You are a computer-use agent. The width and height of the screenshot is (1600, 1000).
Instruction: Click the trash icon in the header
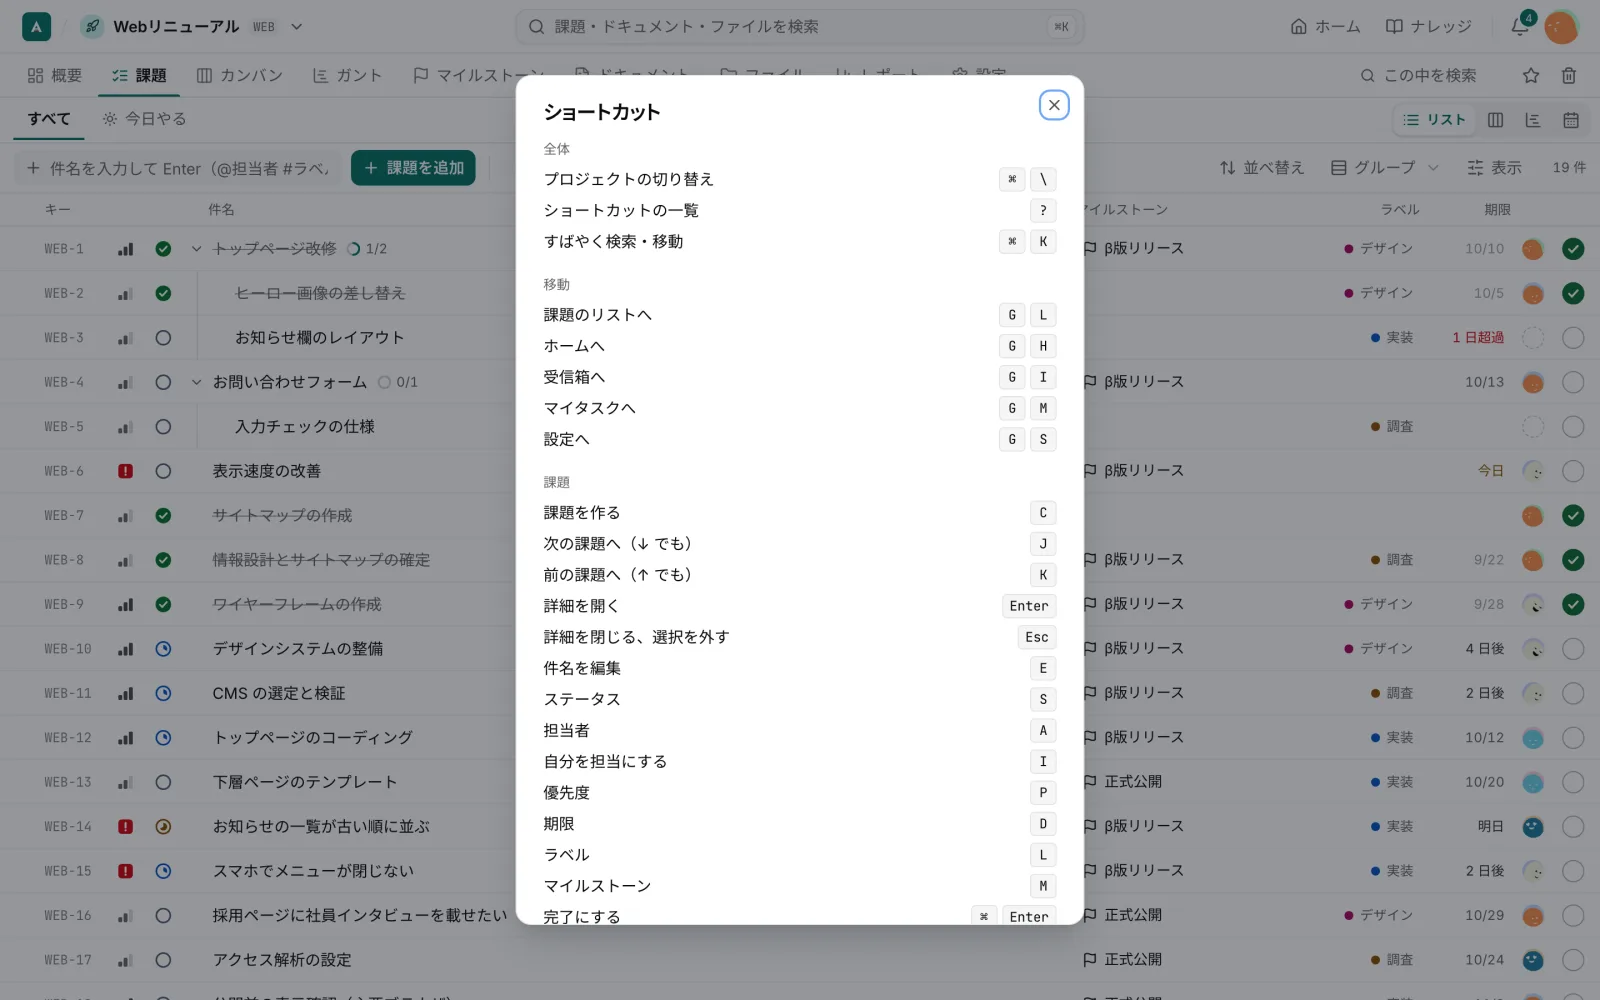[1569, 75]
